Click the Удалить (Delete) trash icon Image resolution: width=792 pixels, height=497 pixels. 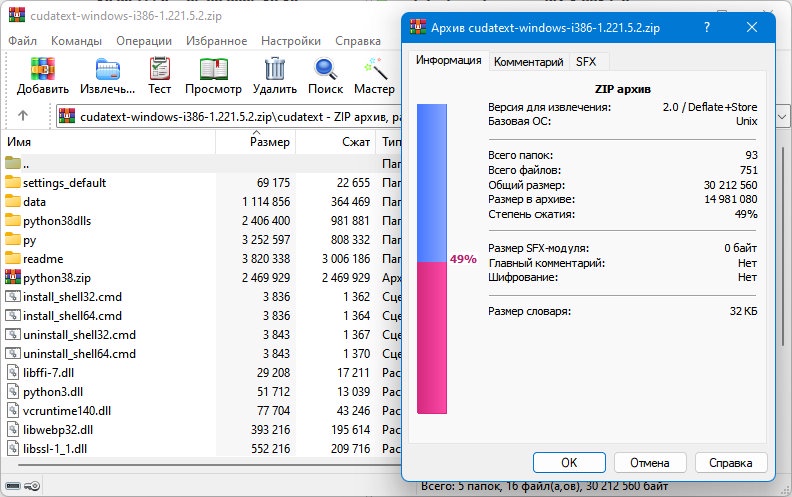point(275,69)
